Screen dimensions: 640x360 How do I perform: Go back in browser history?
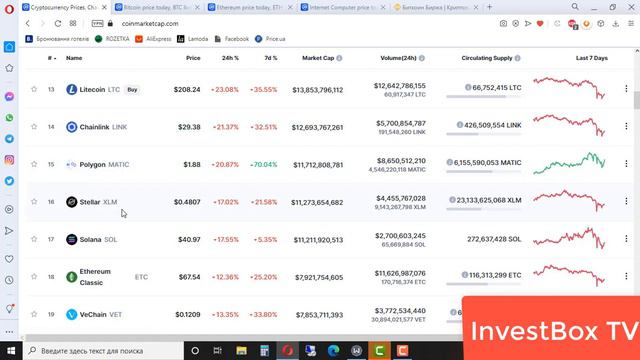coord(28,24)
